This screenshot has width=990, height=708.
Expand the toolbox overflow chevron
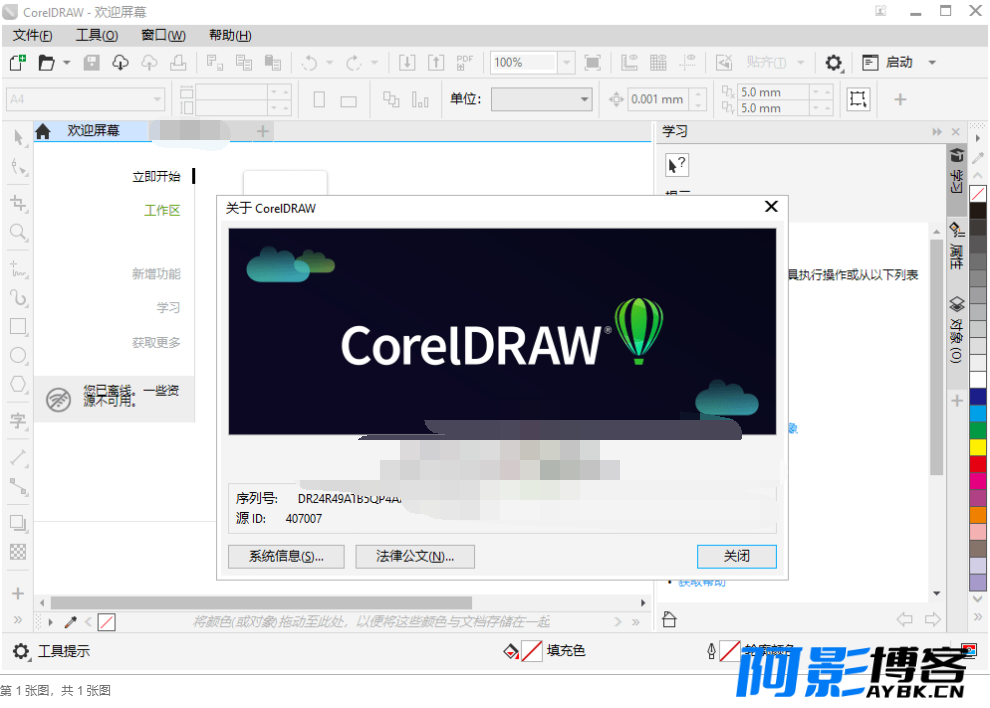tap(18, 620)
